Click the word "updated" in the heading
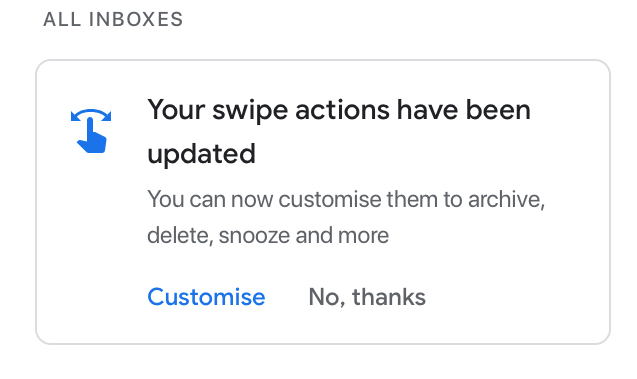637x379 pixels. click(201, 155)
